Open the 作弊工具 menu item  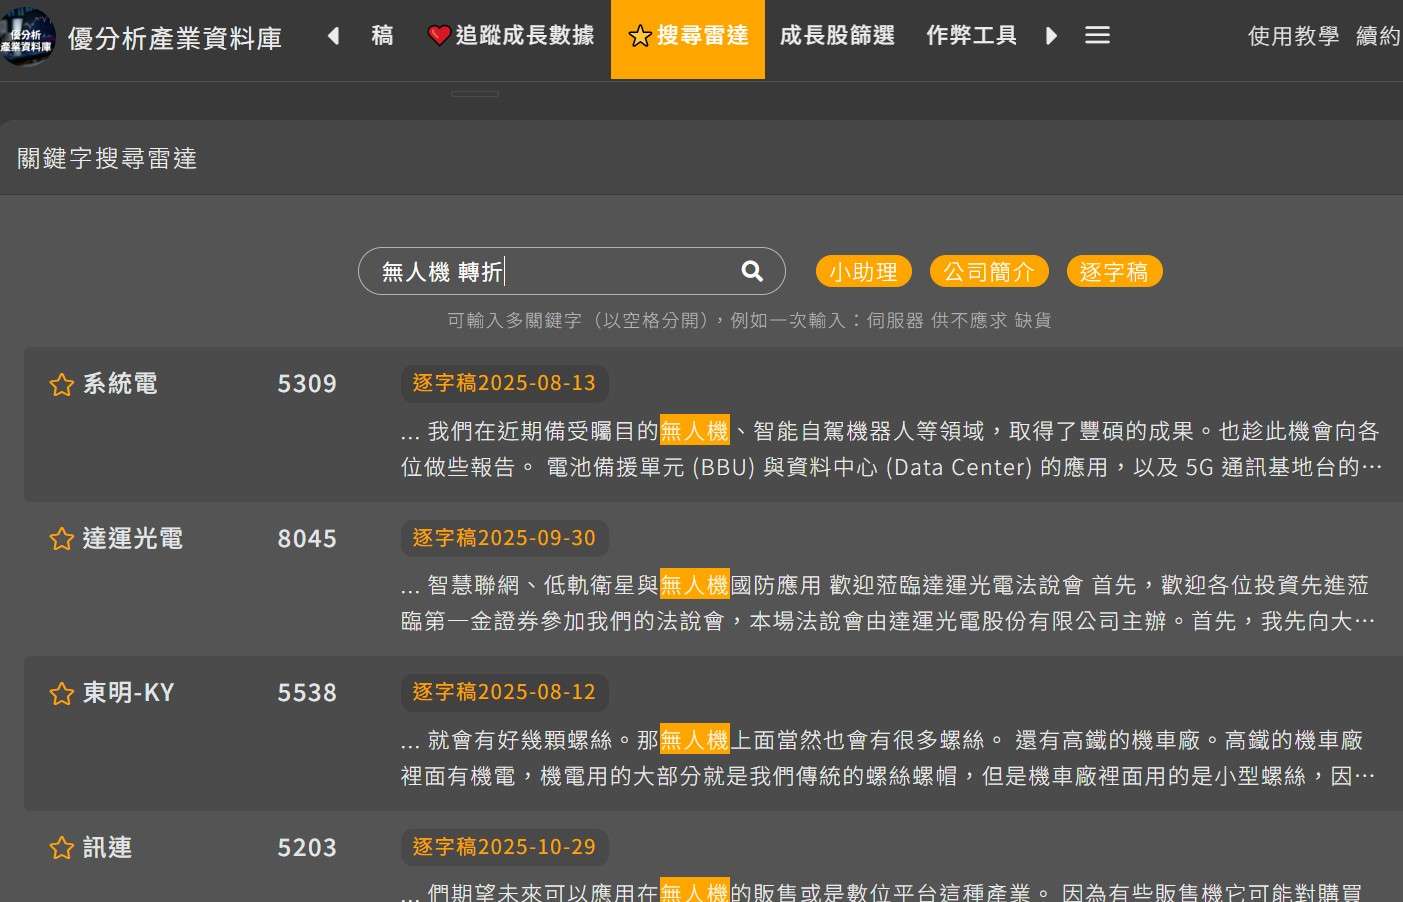(971, 34)
